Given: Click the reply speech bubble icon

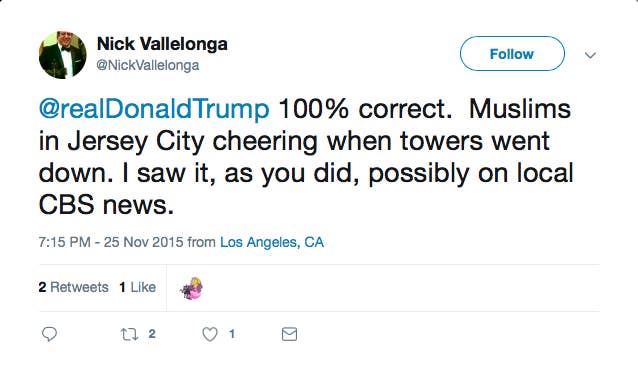Looking at the screenshot, I should 49,334.
